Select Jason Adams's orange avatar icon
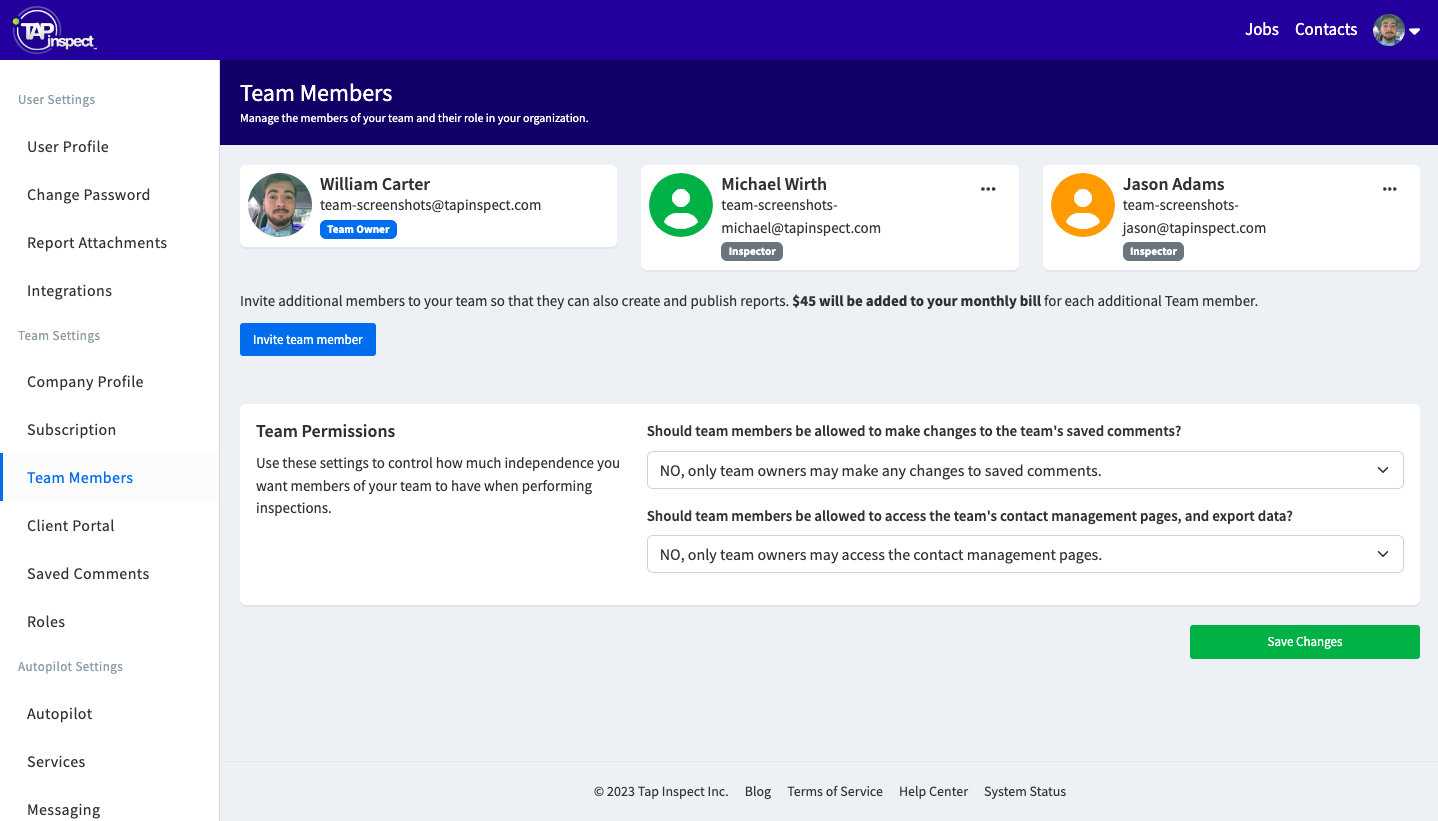The width and height of the screenshot is (1438, 821). (1083, 205)
